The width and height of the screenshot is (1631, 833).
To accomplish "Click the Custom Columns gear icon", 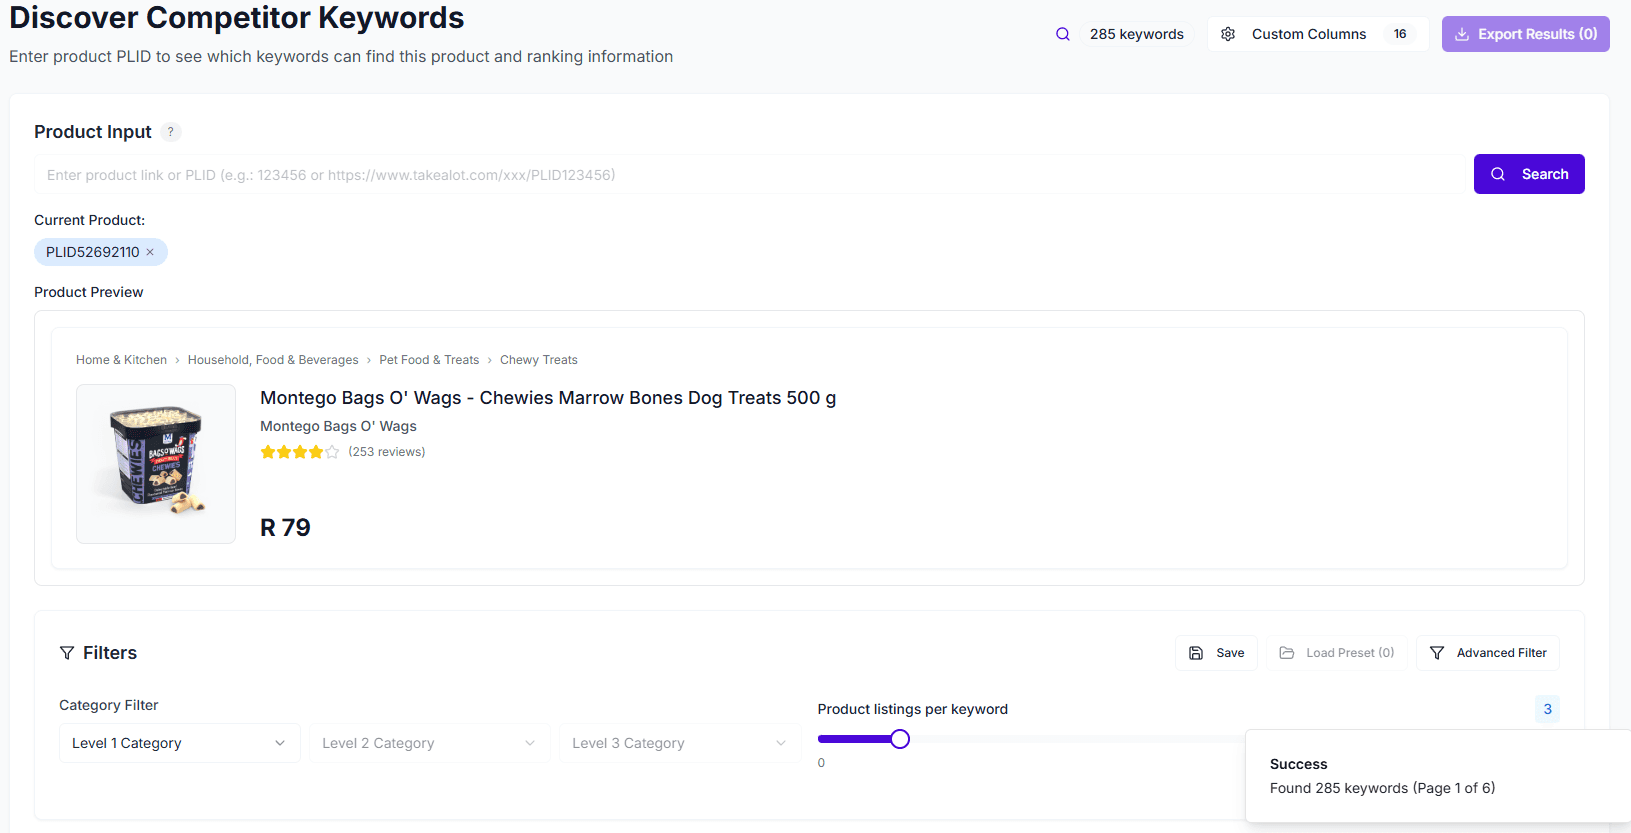I will (1228, 34).
